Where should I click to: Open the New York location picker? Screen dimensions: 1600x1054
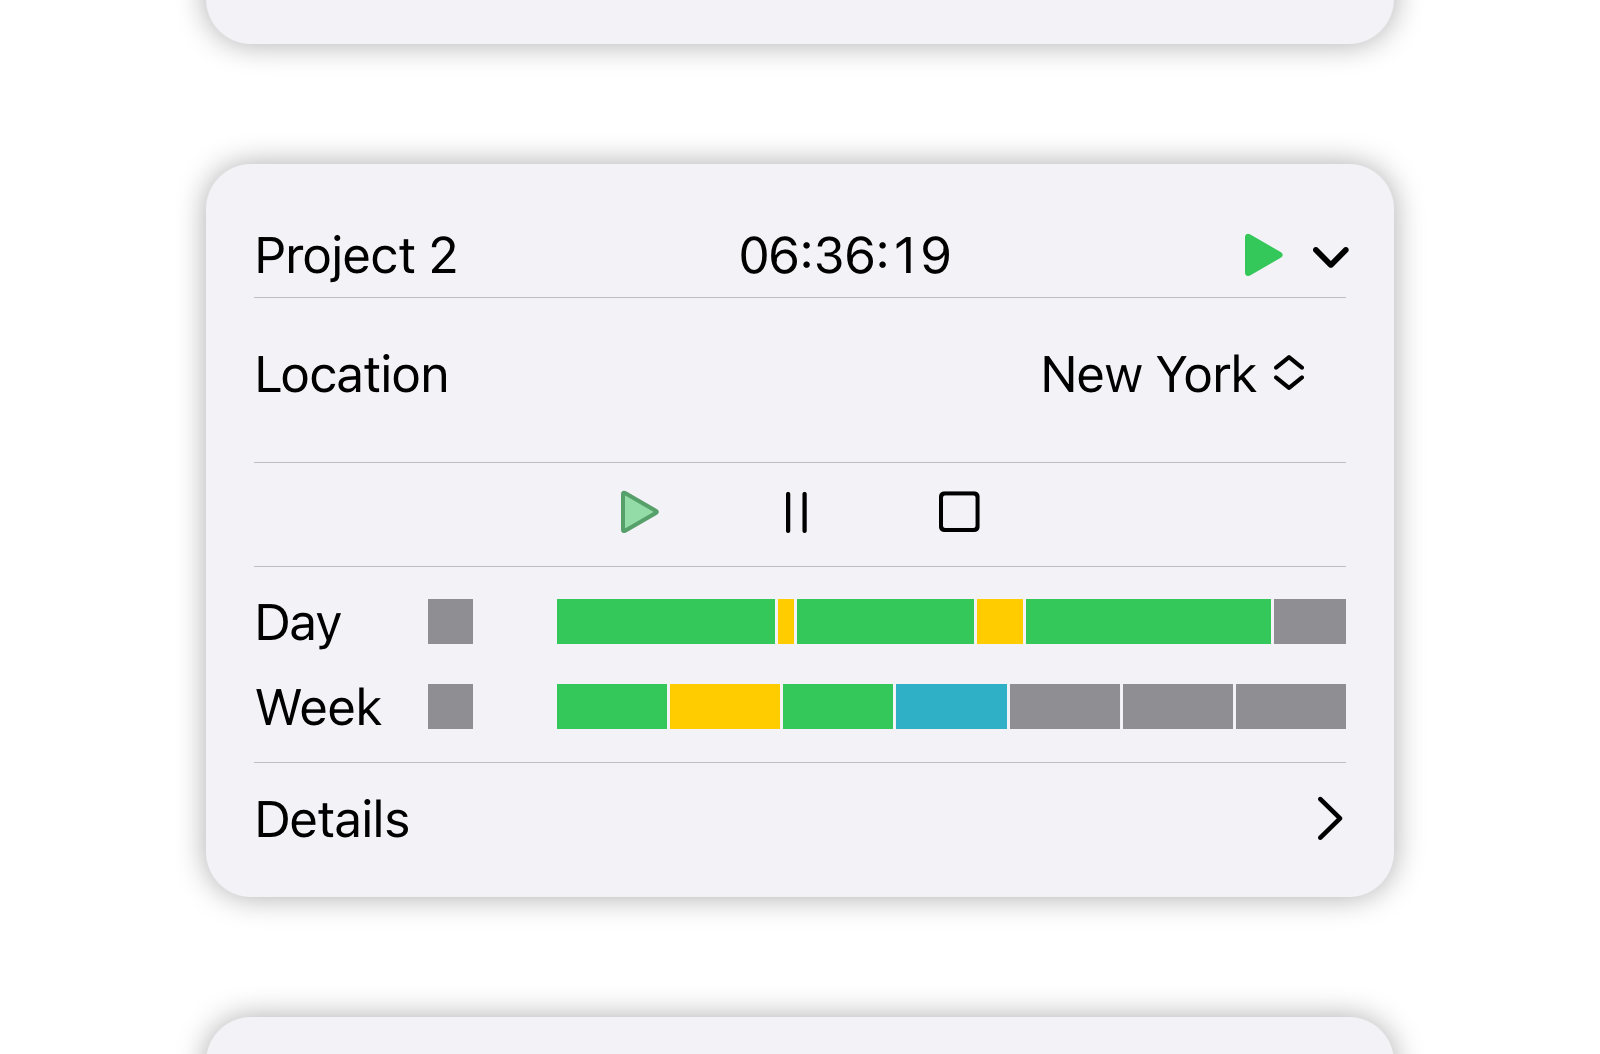click(1172, 375)
